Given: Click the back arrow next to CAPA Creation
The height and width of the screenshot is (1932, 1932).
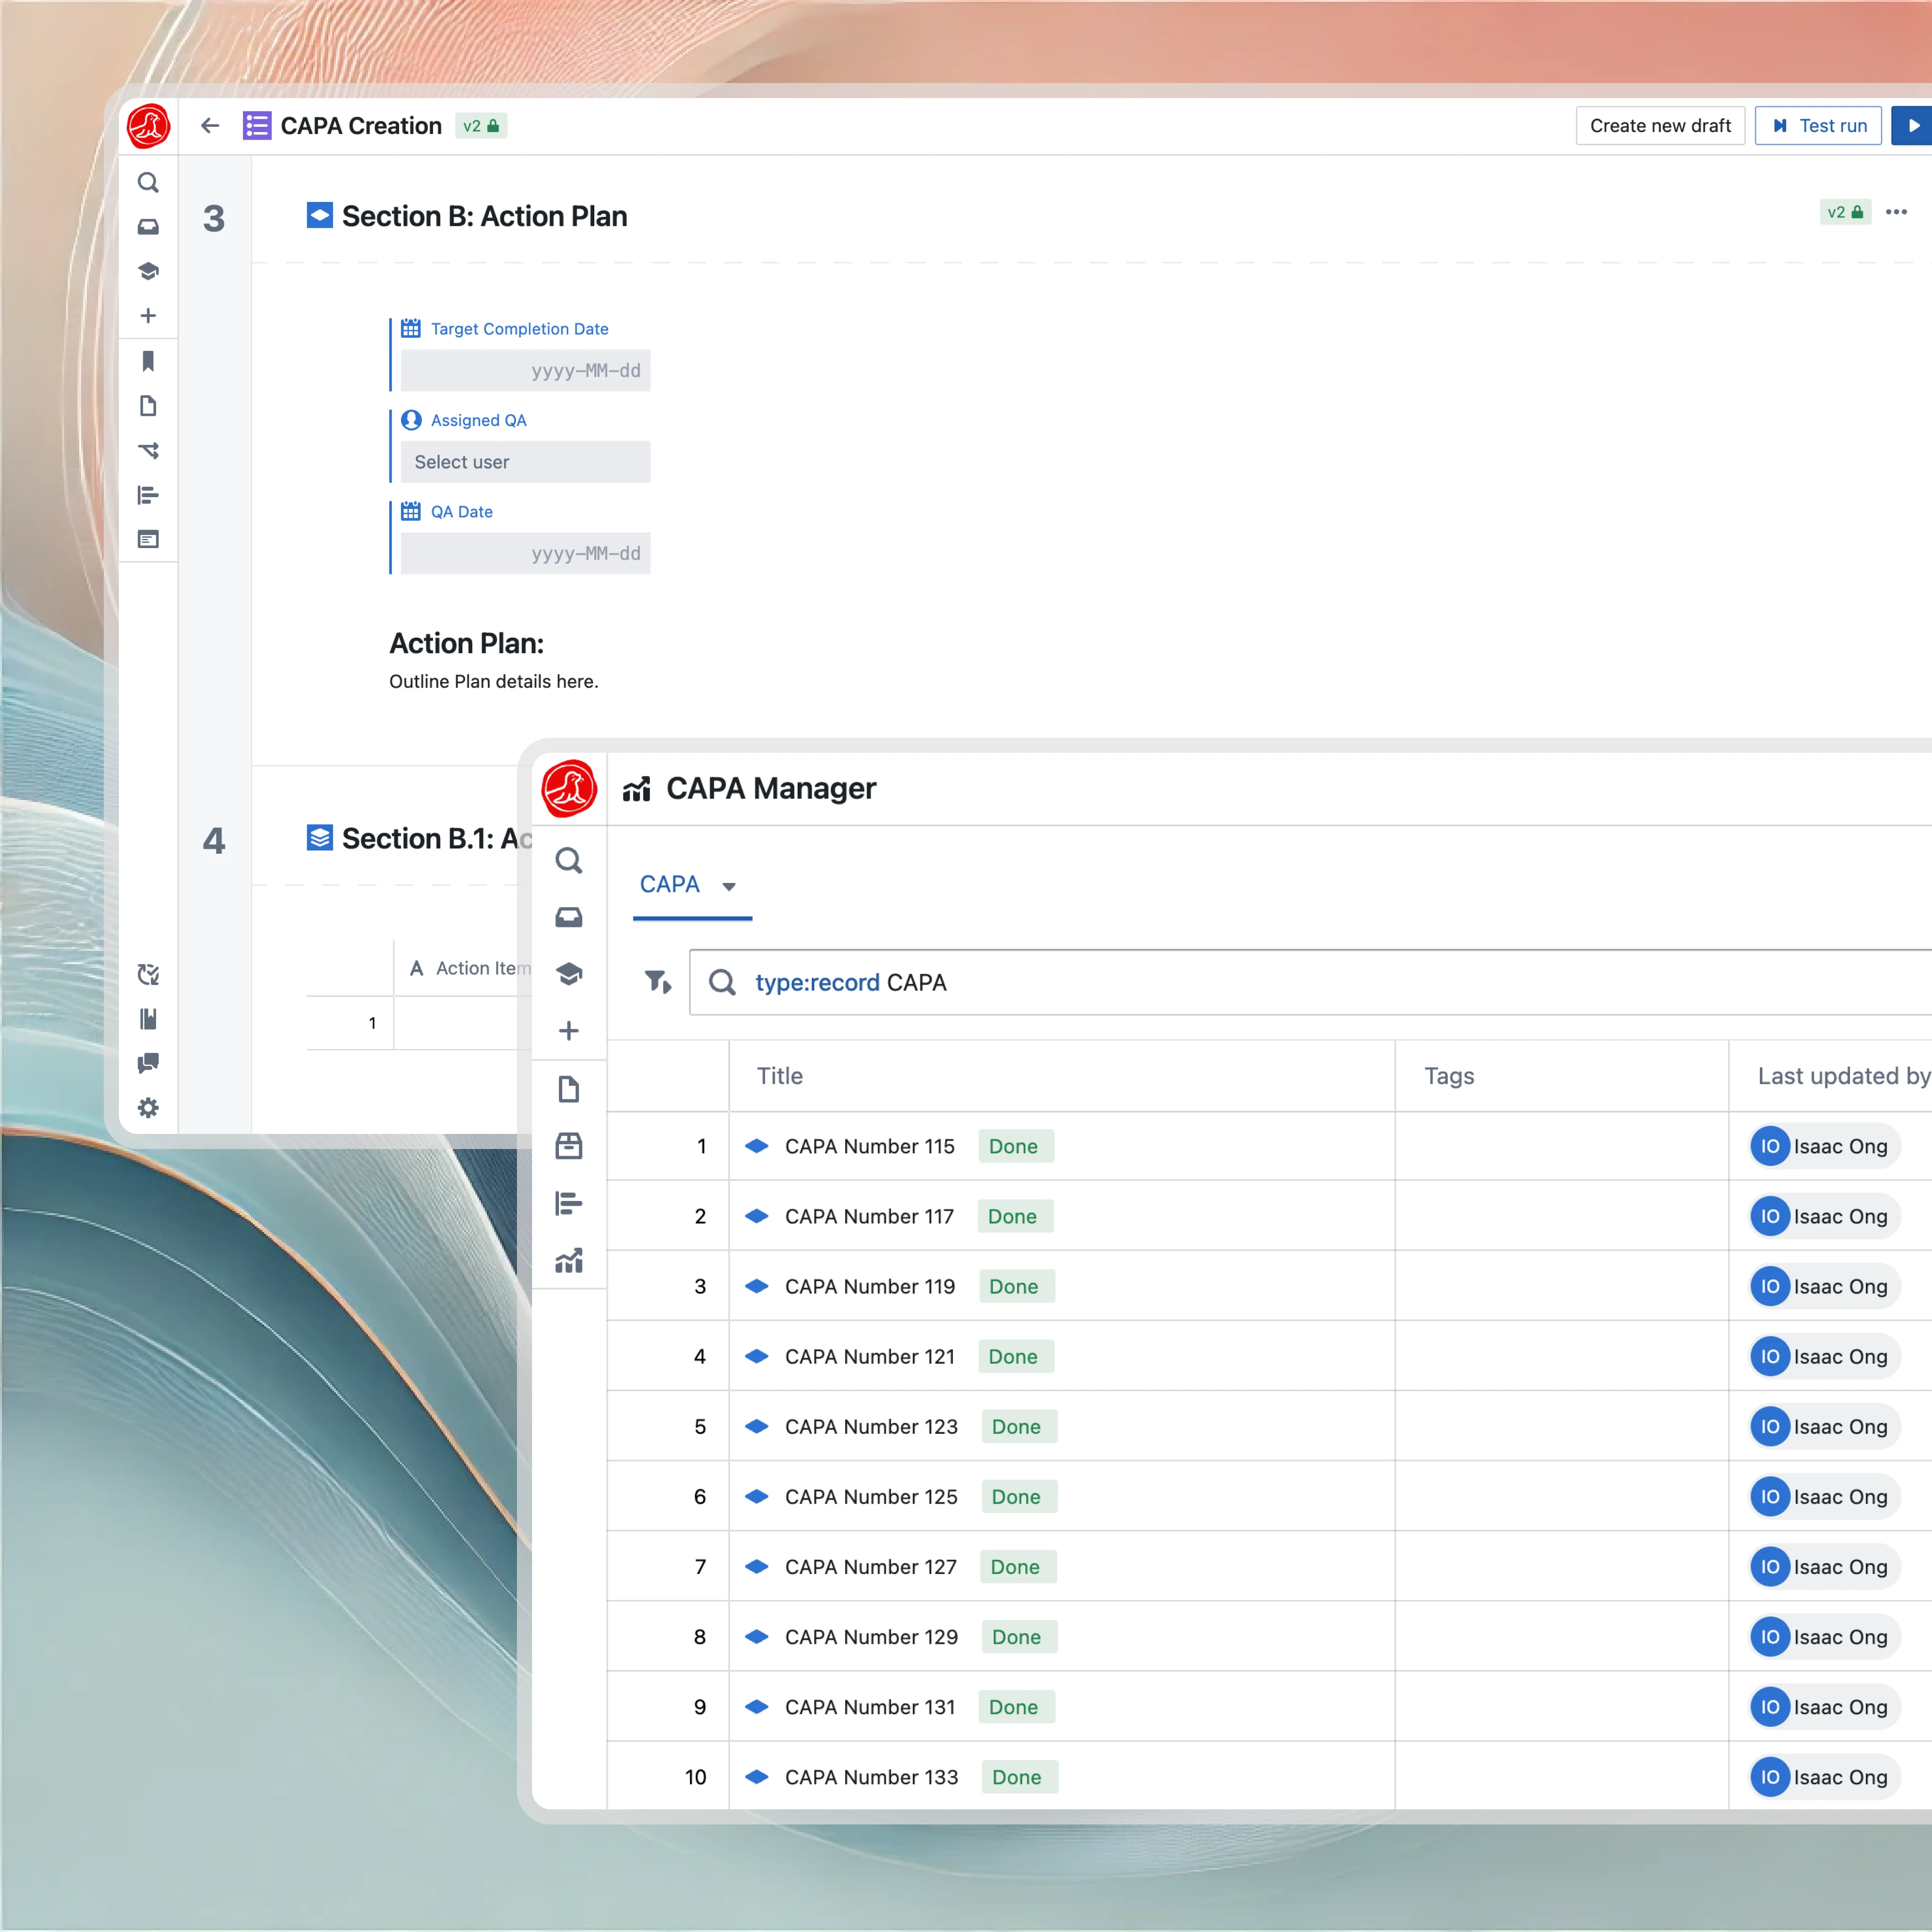Looking at the screenshot, I should pos(210,126).
